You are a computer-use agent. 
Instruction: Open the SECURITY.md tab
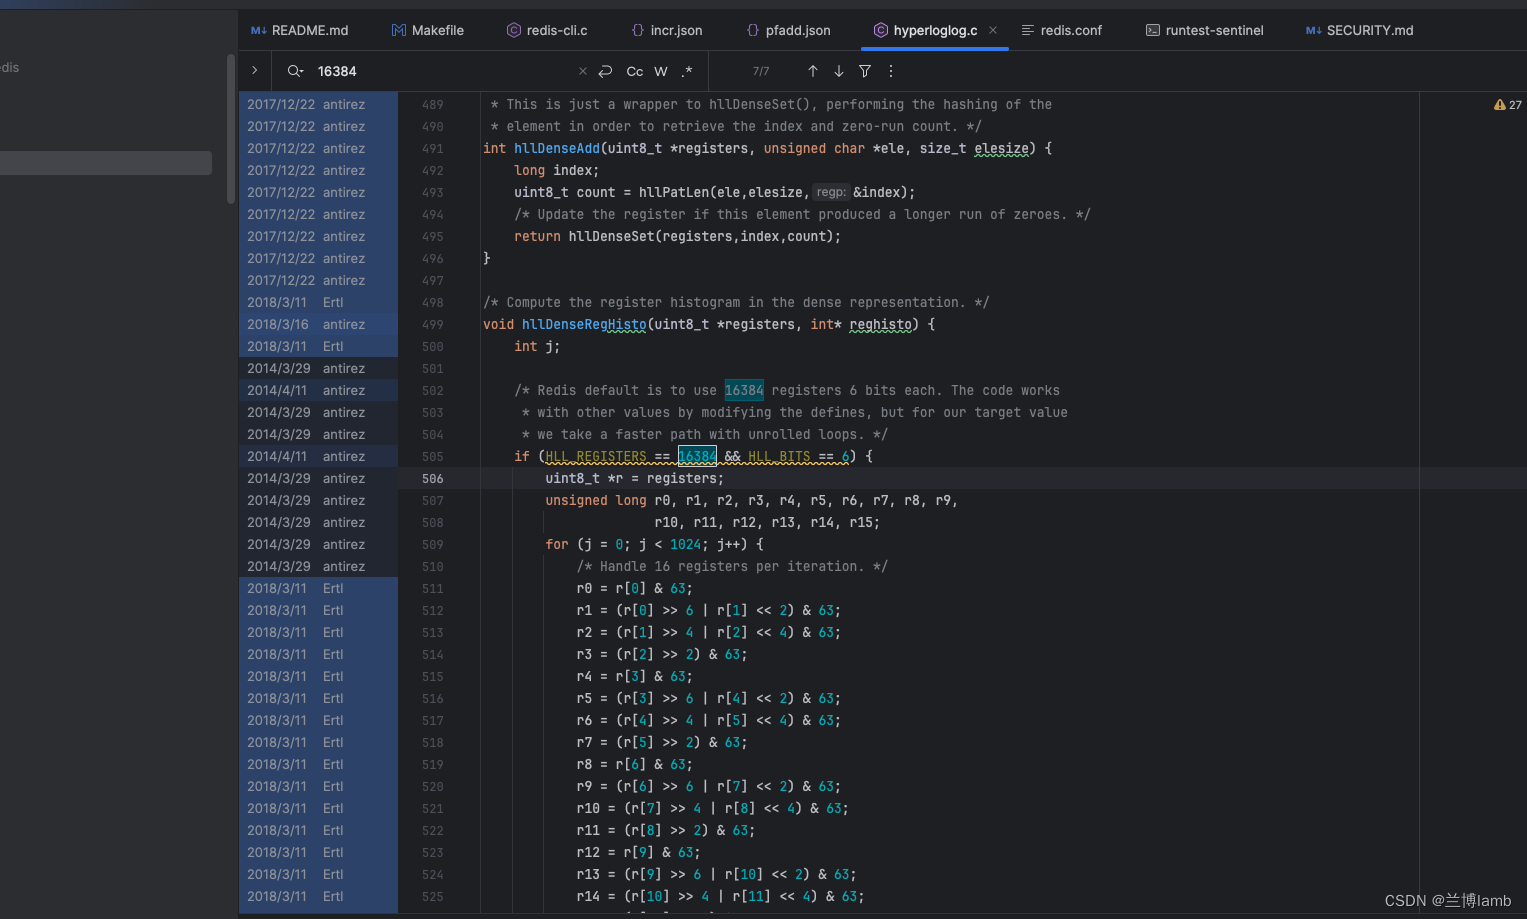[1360, 30]
